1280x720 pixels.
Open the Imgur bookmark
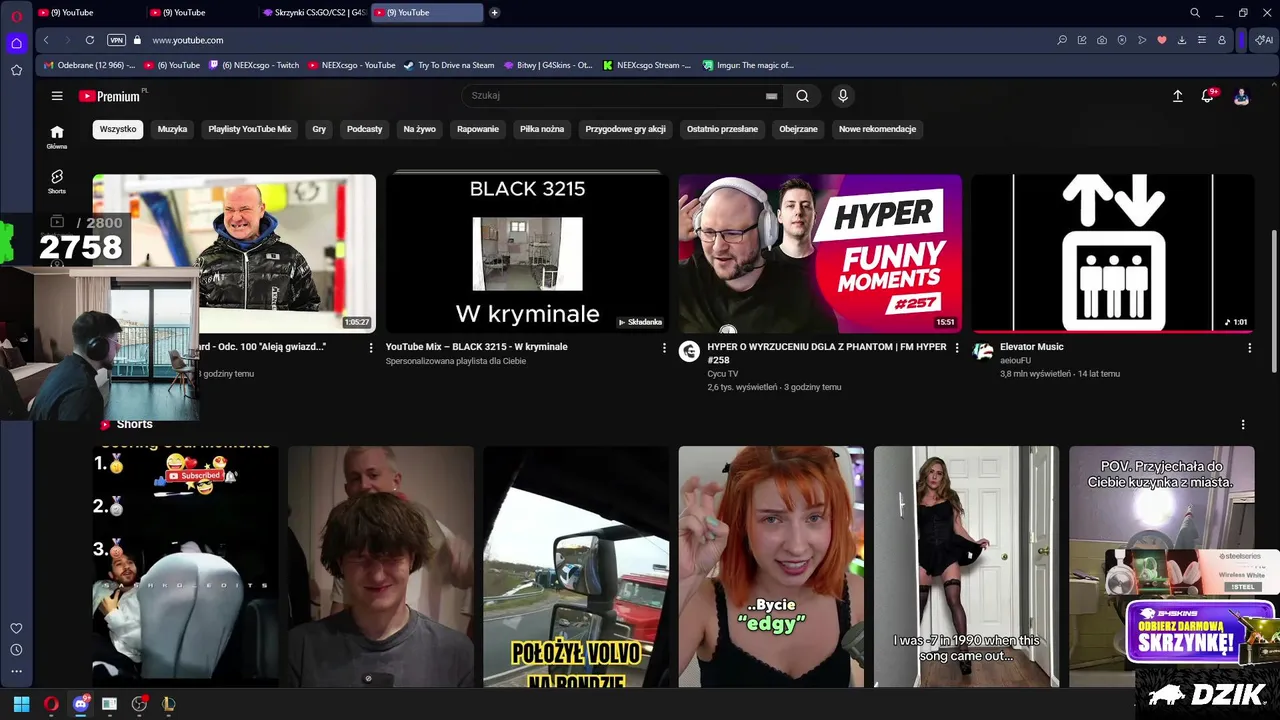748,65
